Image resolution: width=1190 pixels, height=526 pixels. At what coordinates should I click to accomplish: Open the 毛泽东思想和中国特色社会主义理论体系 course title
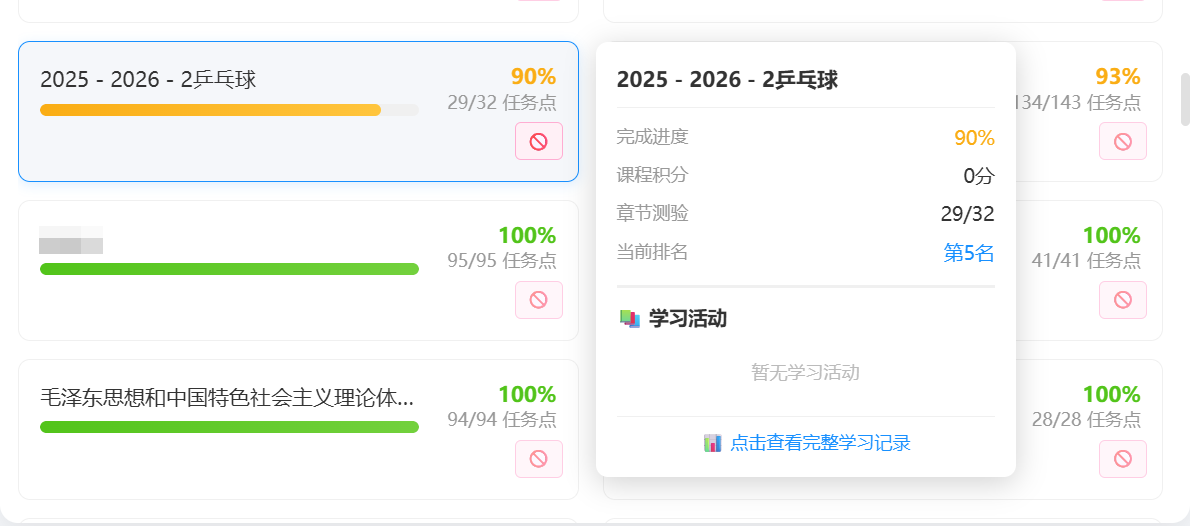coord(227,398)
